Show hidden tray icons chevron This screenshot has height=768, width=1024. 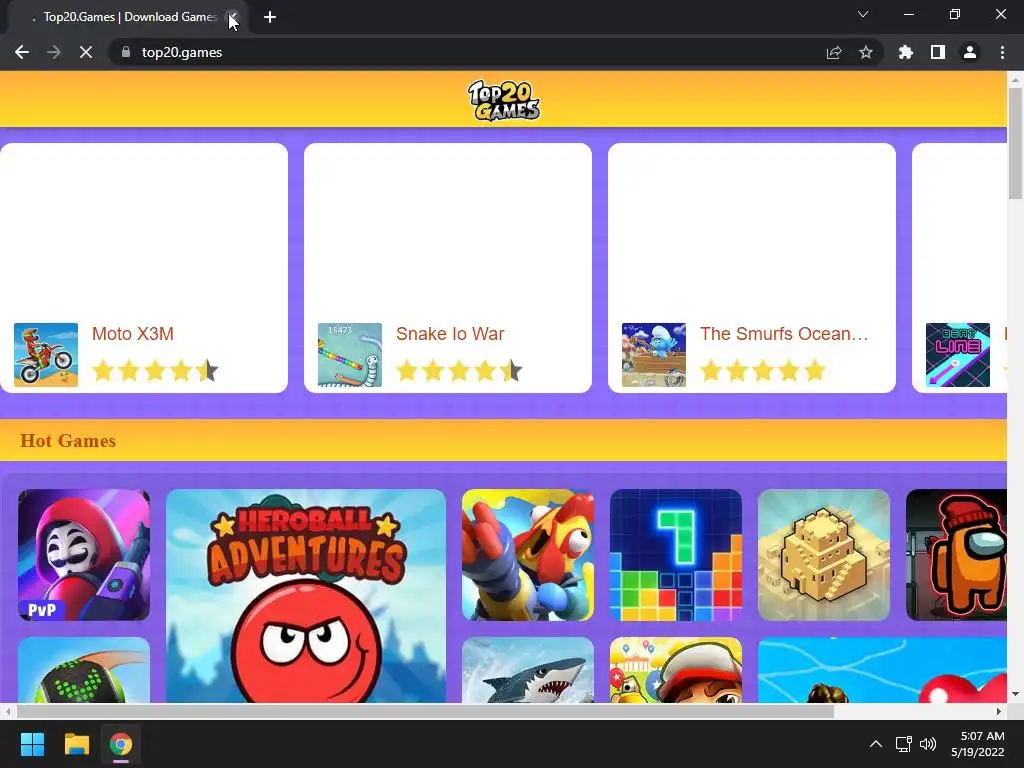point(876,744)
